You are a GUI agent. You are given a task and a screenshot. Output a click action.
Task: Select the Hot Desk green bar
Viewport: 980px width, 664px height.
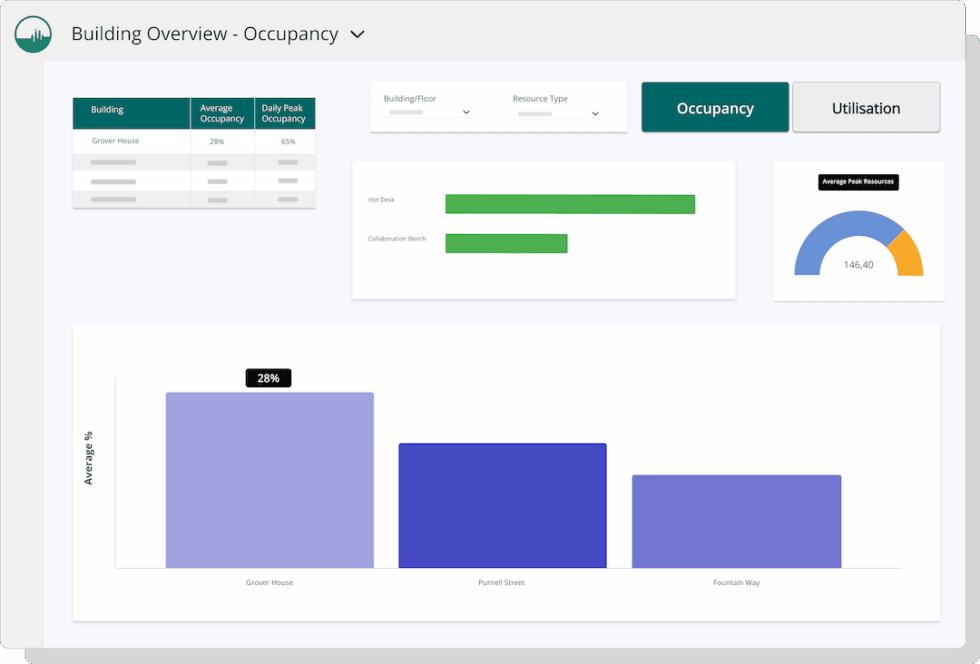click(x=570, y=204)
